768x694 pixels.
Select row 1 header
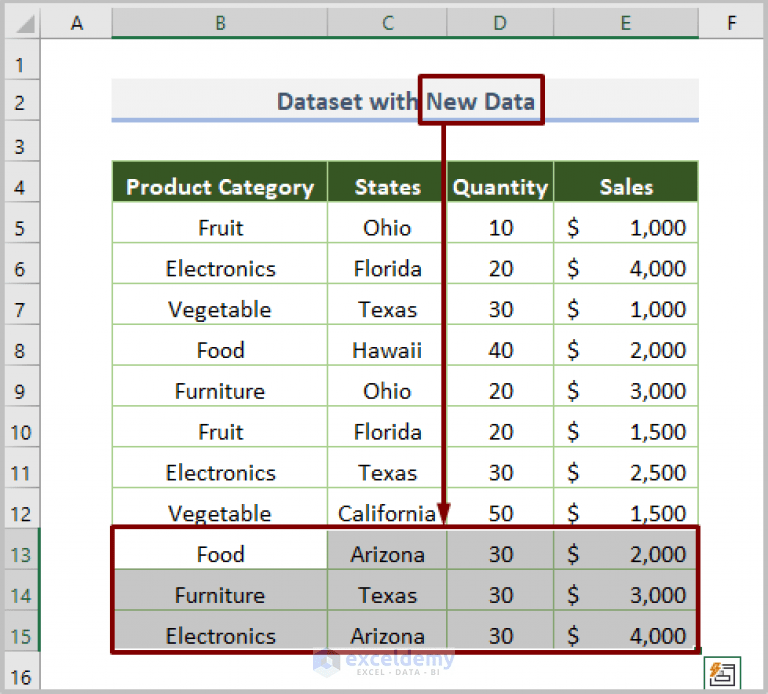coord(23,59)
